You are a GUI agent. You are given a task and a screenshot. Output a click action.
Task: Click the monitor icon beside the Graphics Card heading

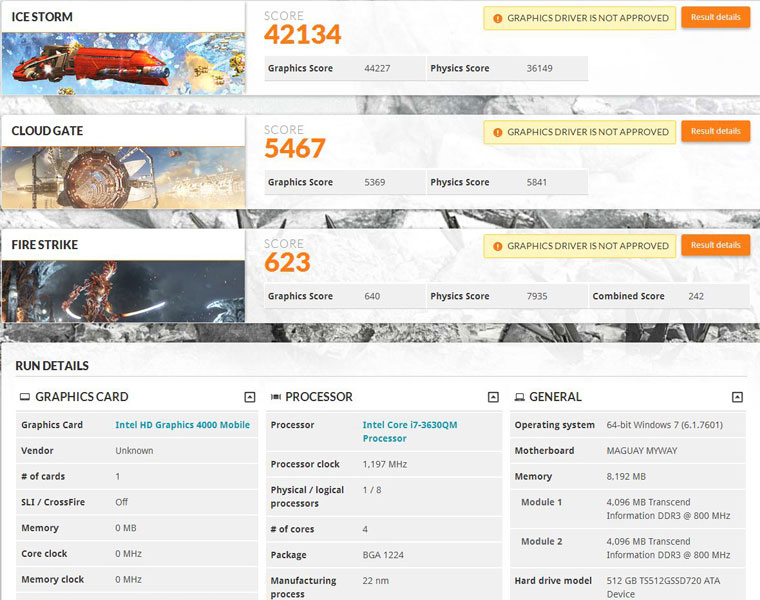[x=25, y=397]
